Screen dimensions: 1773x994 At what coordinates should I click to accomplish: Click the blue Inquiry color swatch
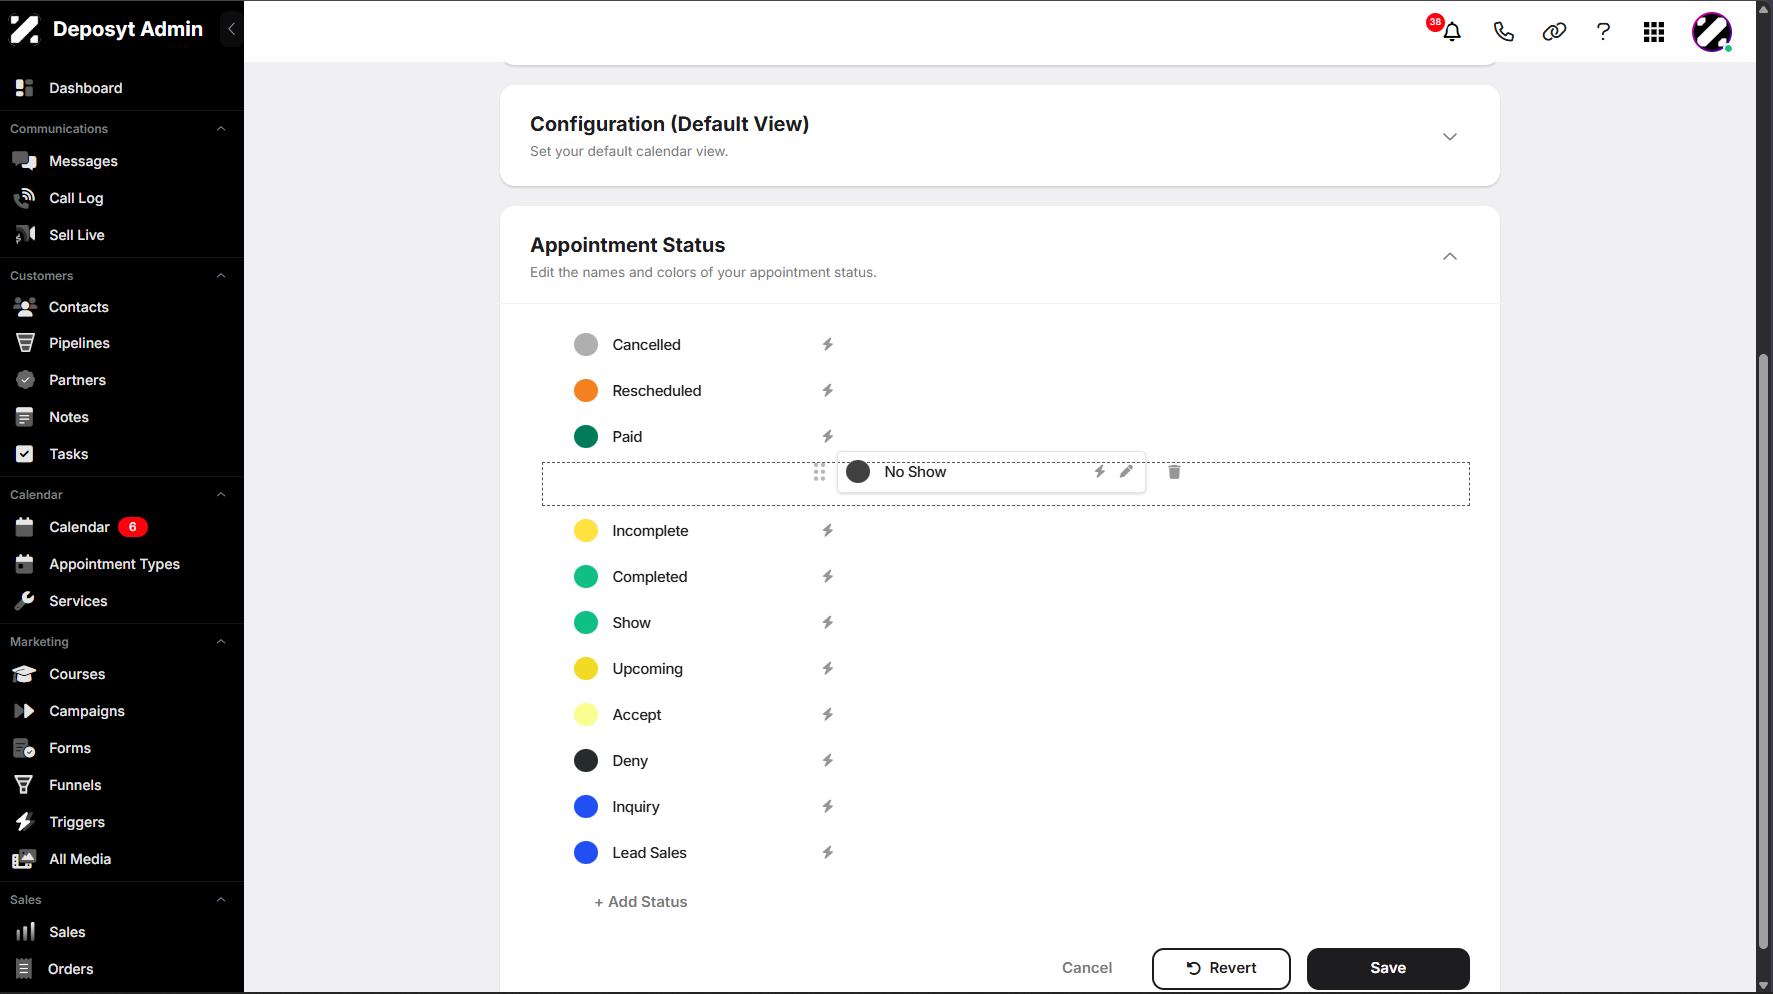point(586,807)
